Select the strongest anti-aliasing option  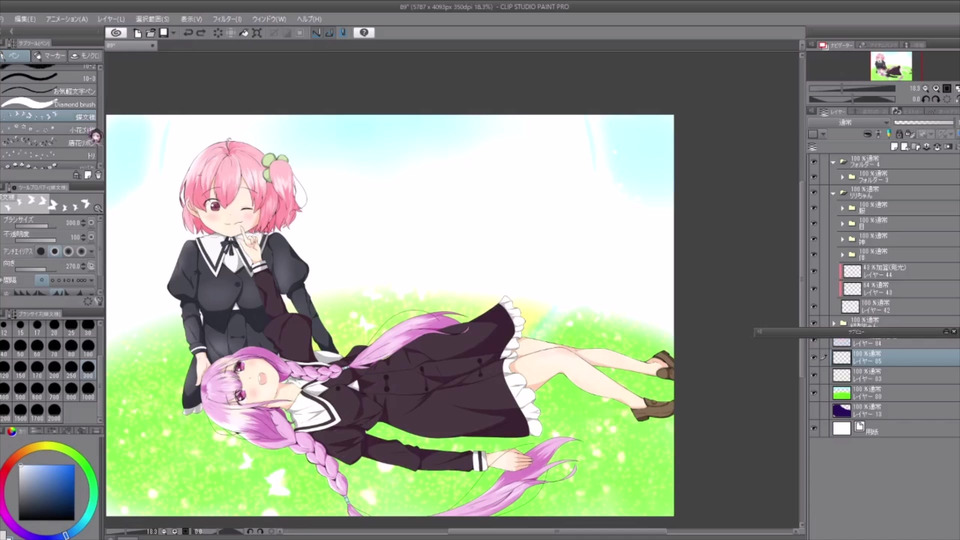click(x=81, y=251)
